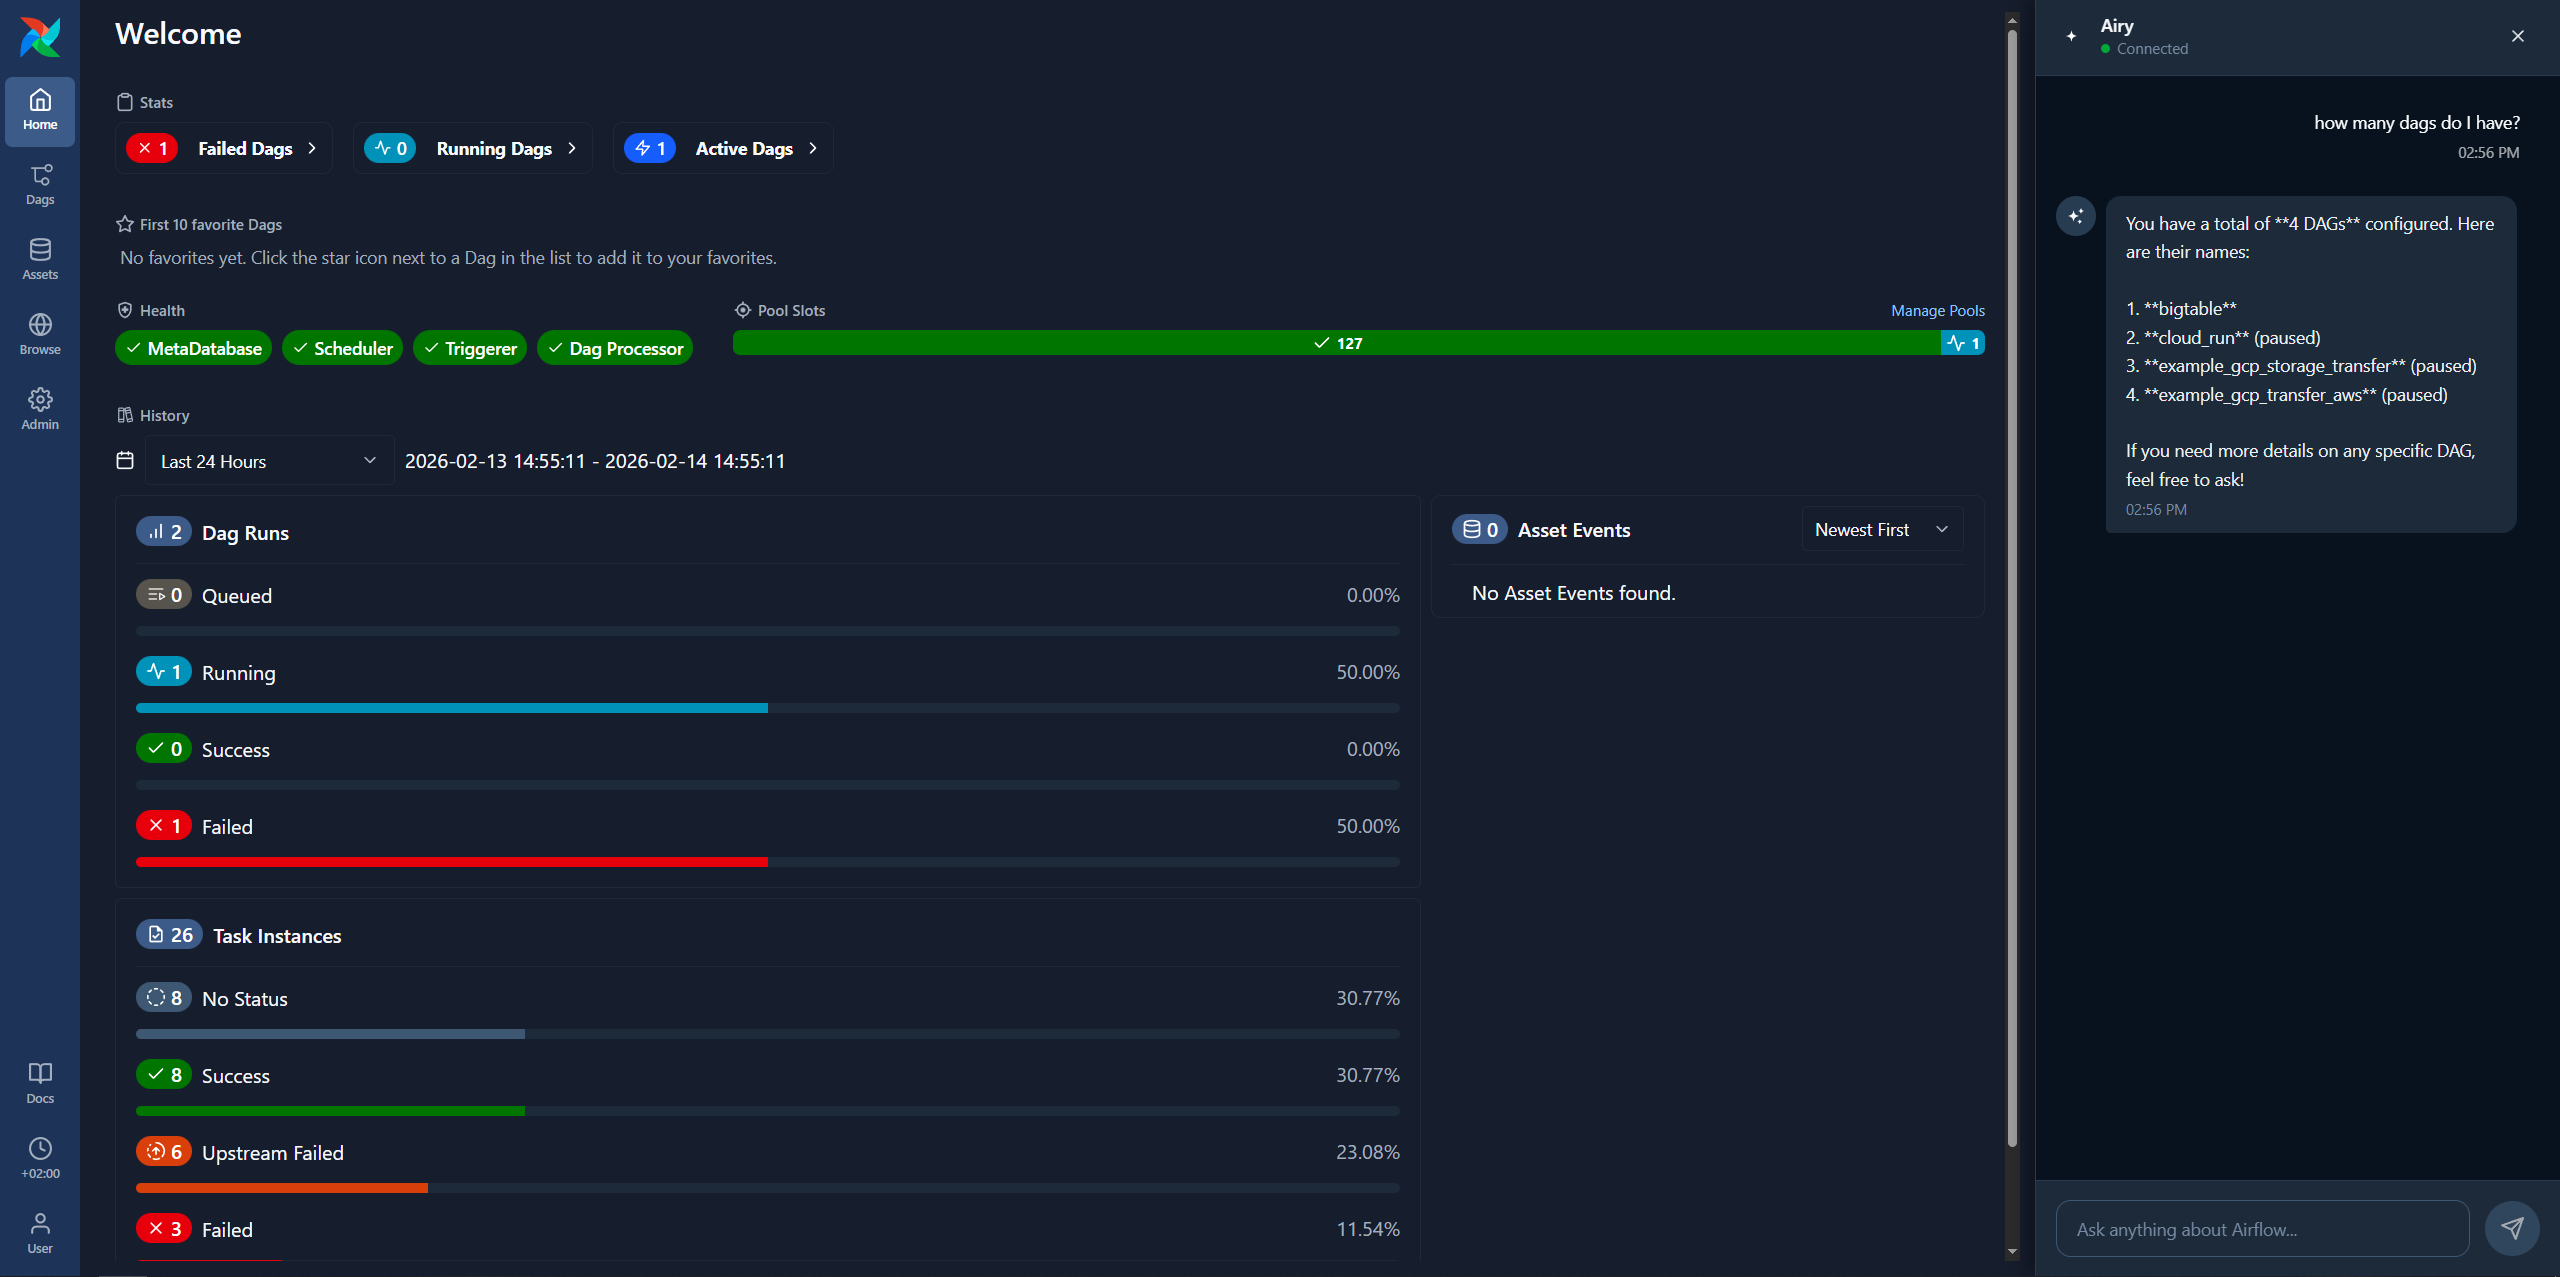
Task: Click the No Status count badge
Action: [164, 998]
